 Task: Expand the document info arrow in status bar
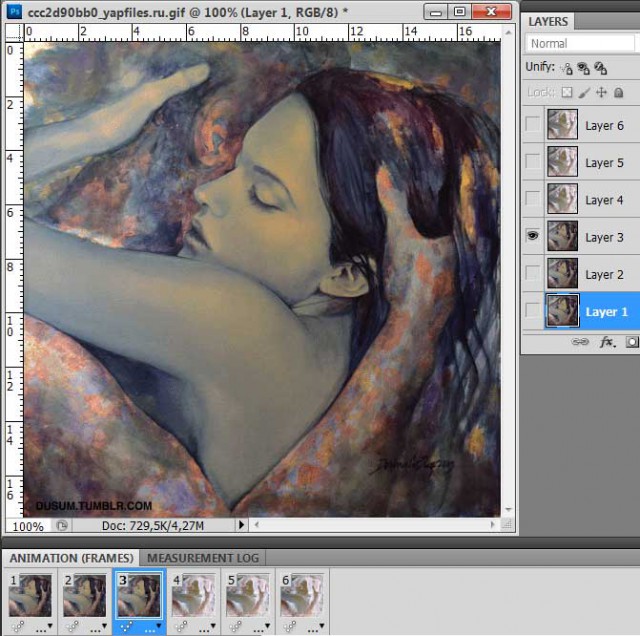(241, 524)
